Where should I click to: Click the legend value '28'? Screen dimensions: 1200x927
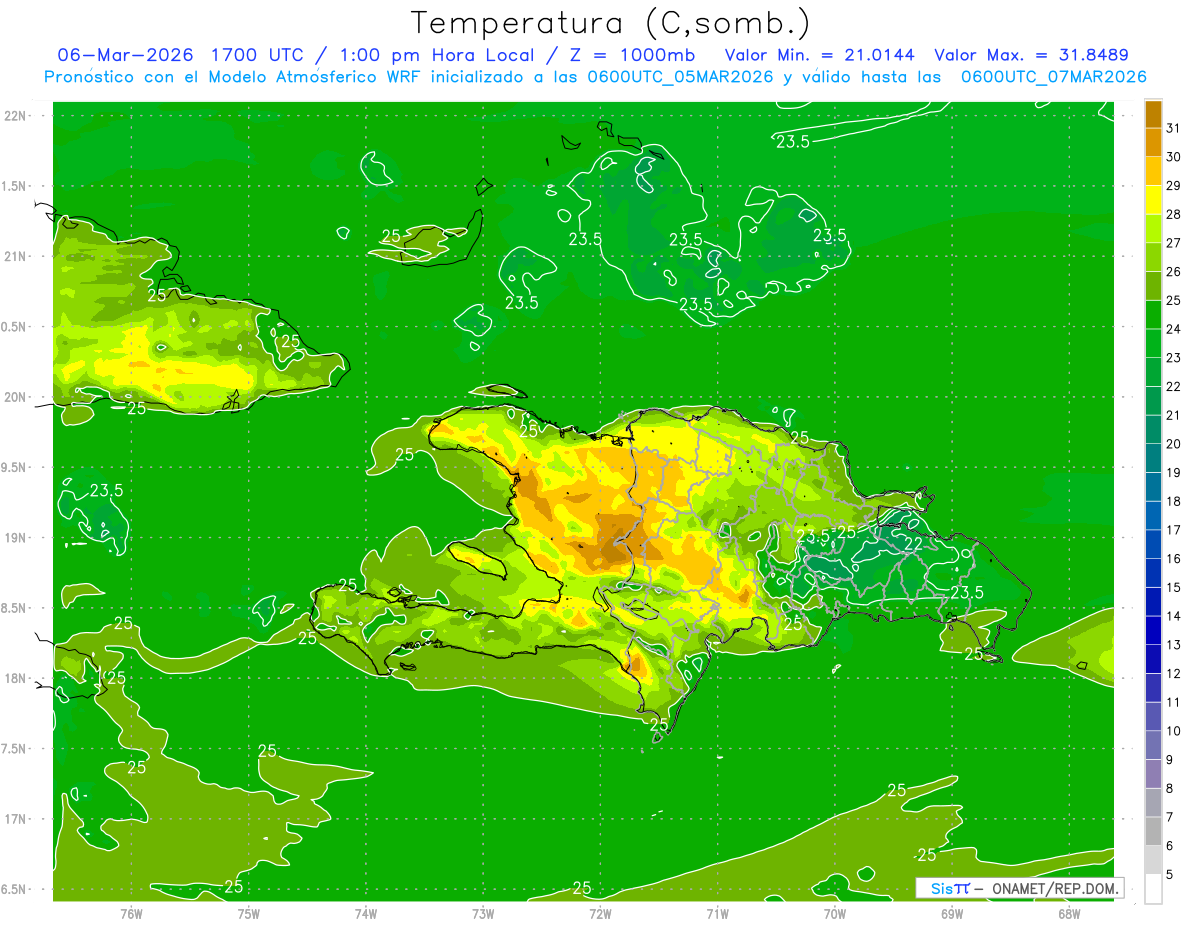point(1174,214)
